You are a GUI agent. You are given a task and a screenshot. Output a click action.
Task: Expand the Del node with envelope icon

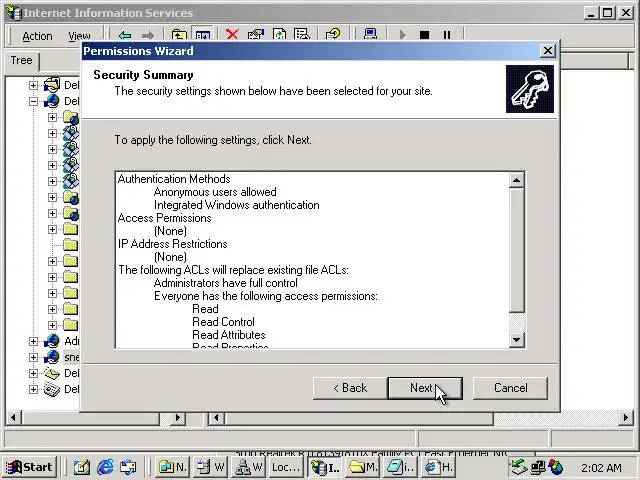pos(33,373)
